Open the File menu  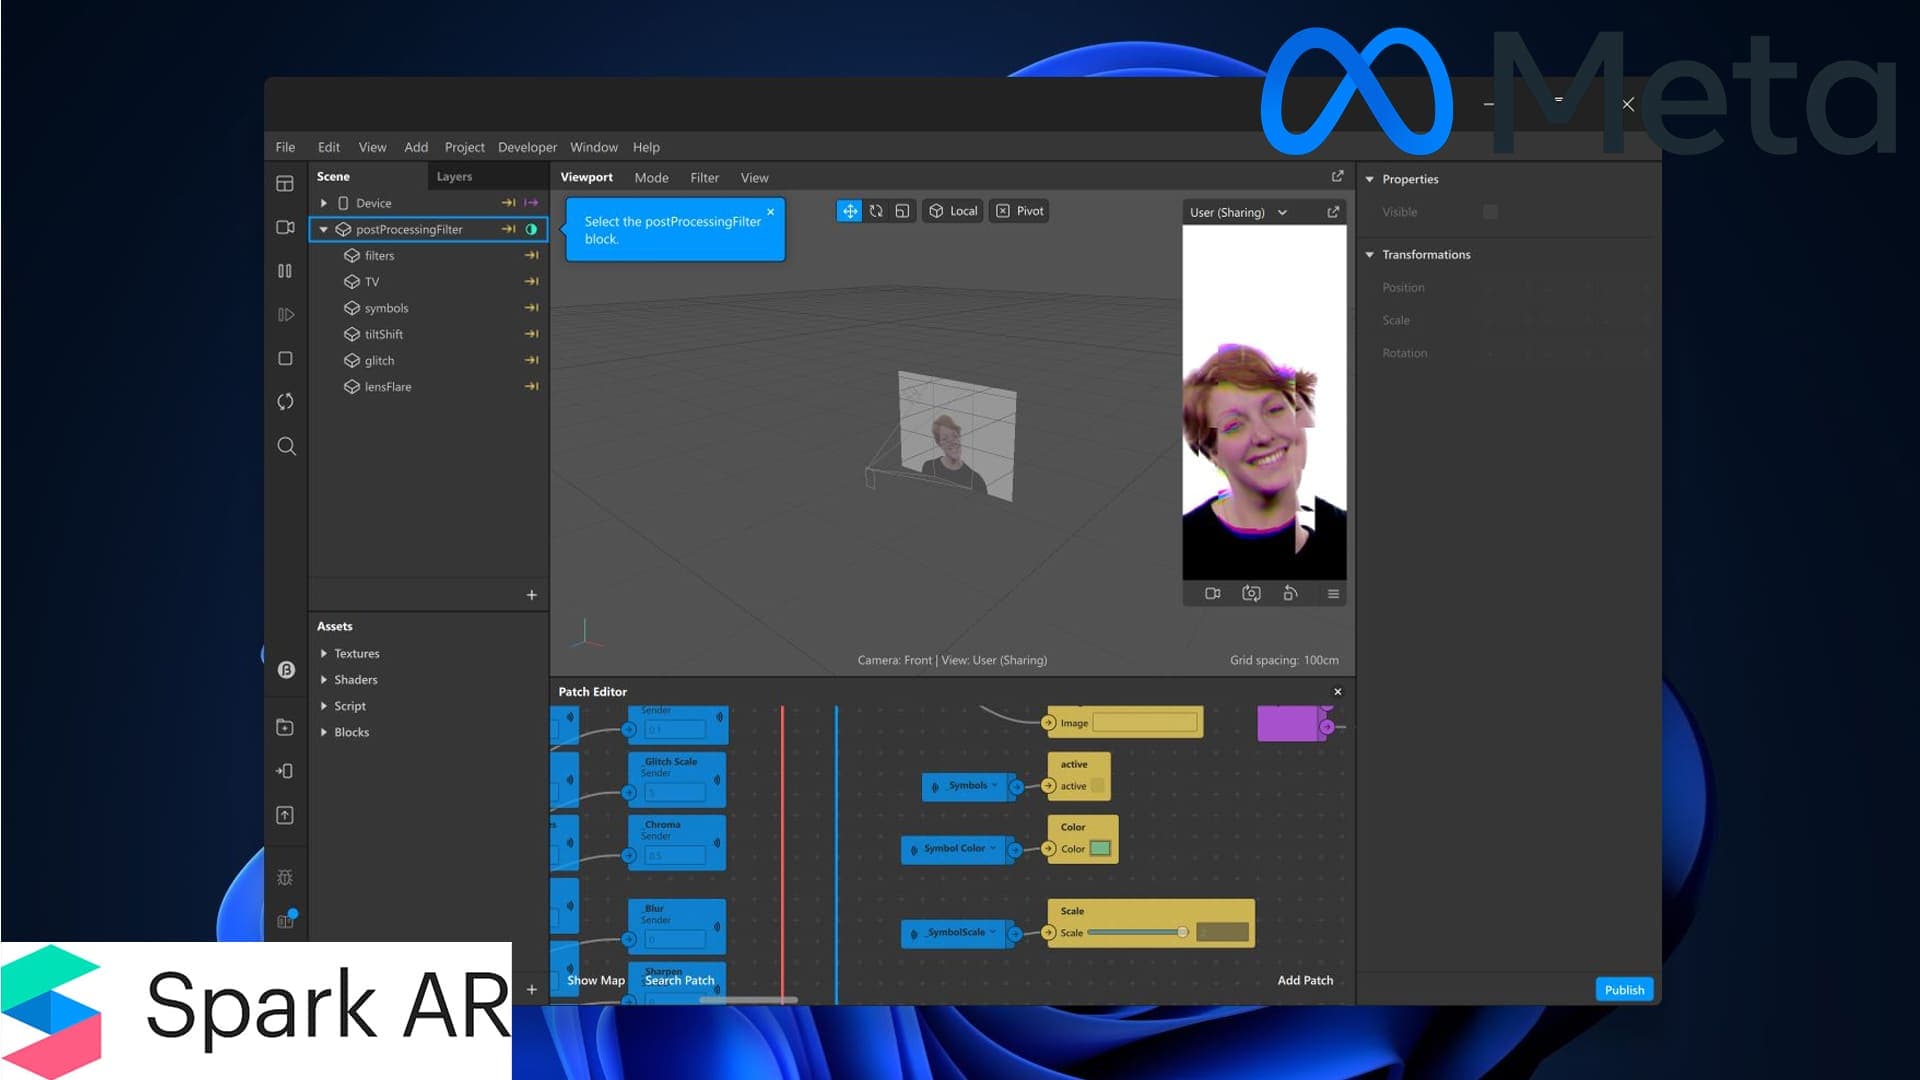click(x=285, y=147)
